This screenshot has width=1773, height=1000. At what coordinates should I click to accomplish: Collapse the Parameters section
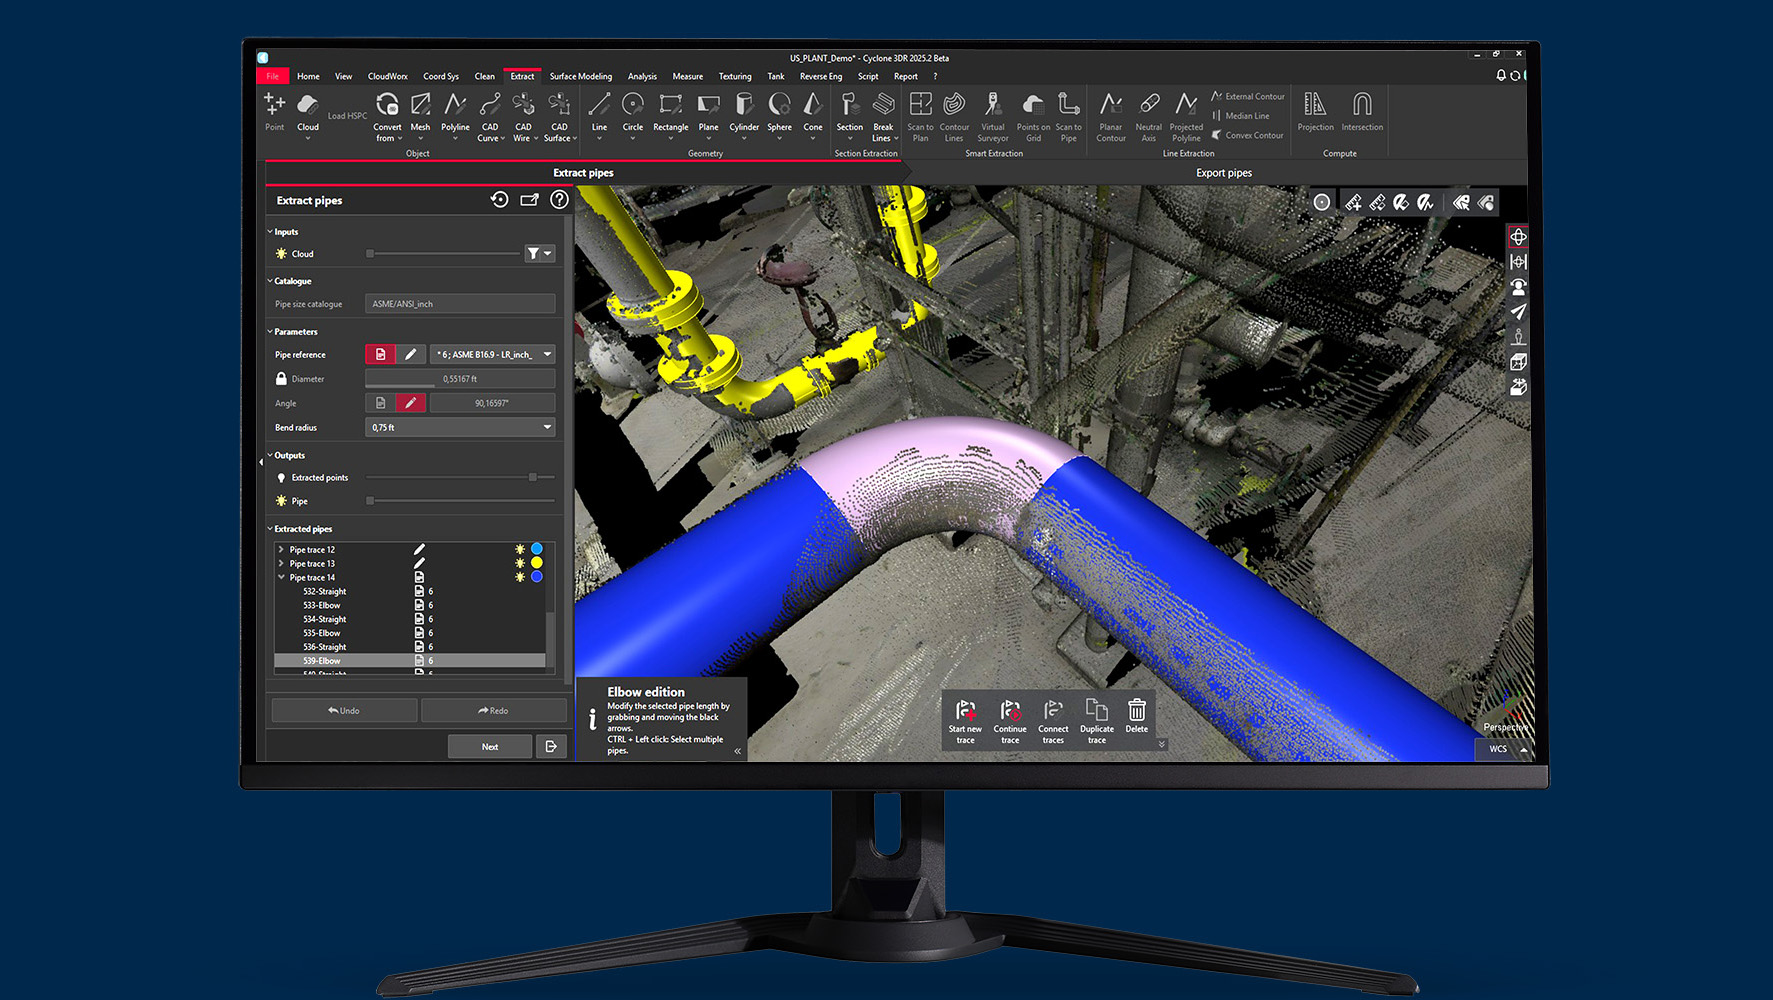[270, 331]
